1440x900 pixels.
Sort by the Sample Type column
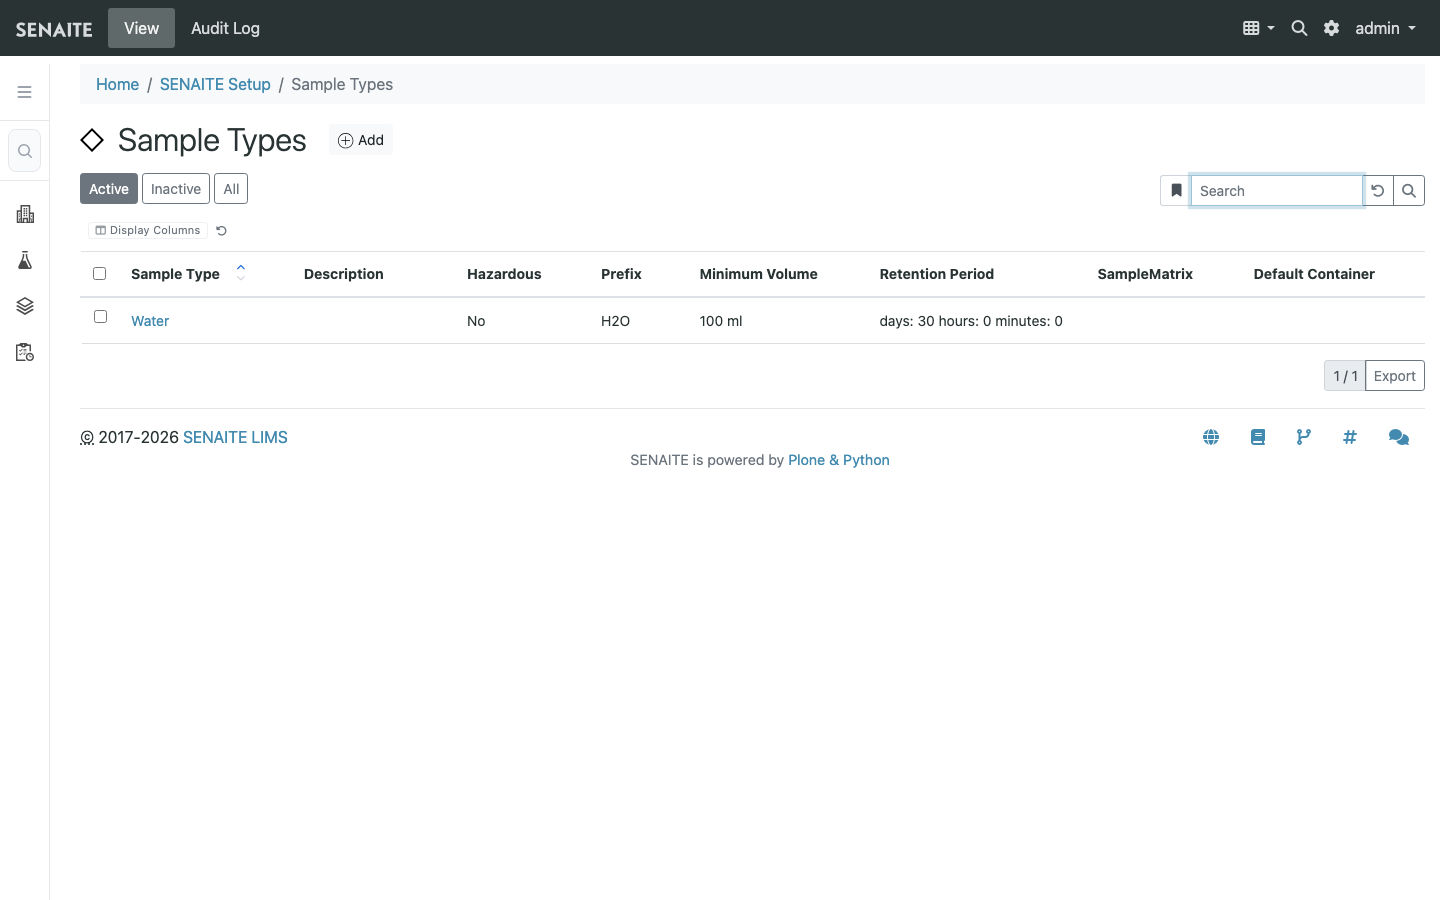[x=175, y=274]
